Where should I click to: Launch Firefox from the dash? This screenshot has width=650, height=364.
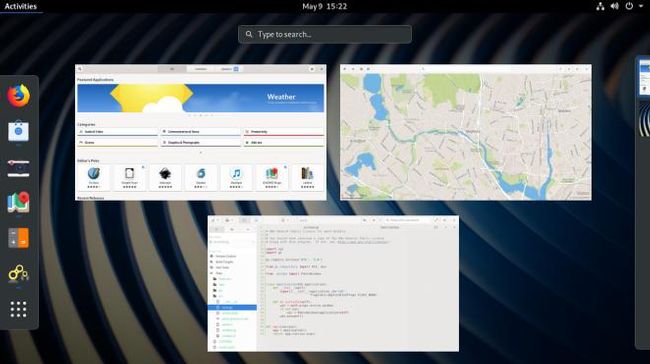click(x=19, y=95)
